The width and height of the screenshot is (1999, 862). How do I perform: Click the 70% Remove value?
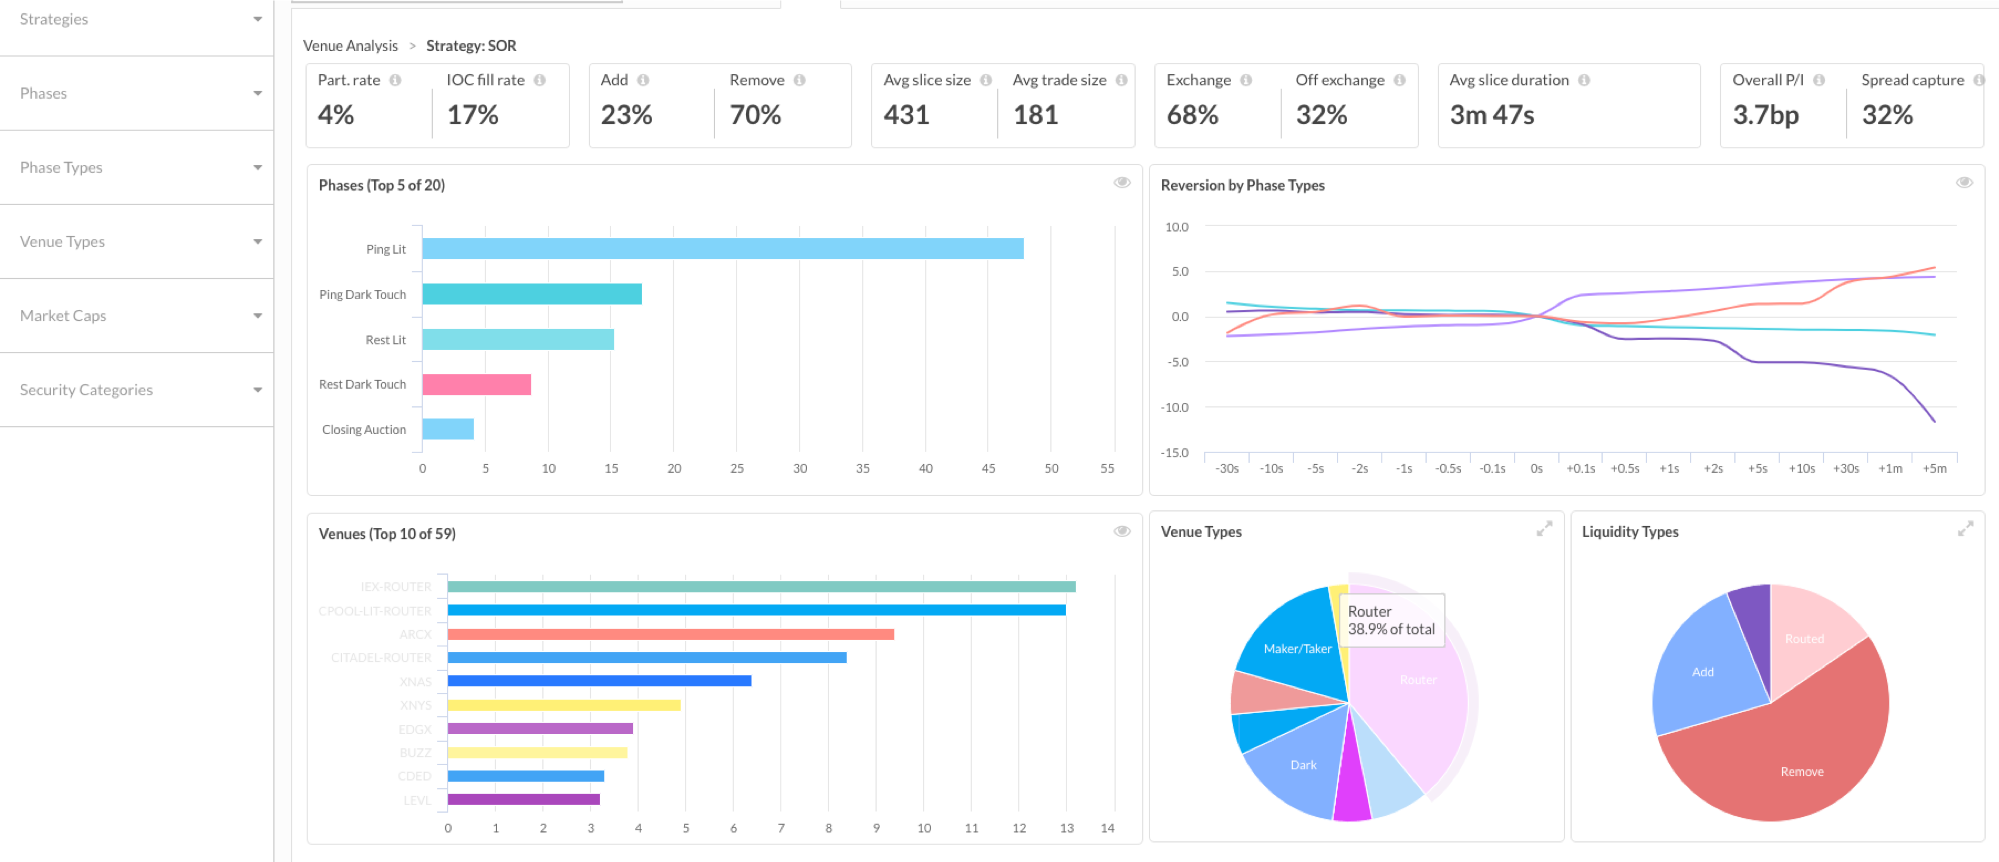click(756, 115)
